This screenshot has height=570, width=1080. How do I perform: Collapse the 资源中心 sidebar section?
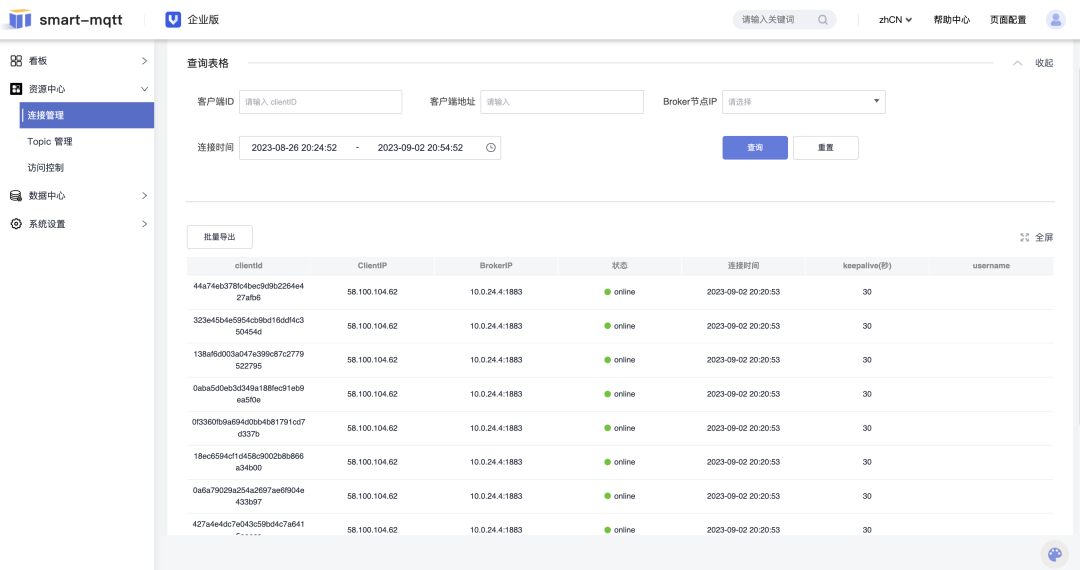[x=144, y=89]
